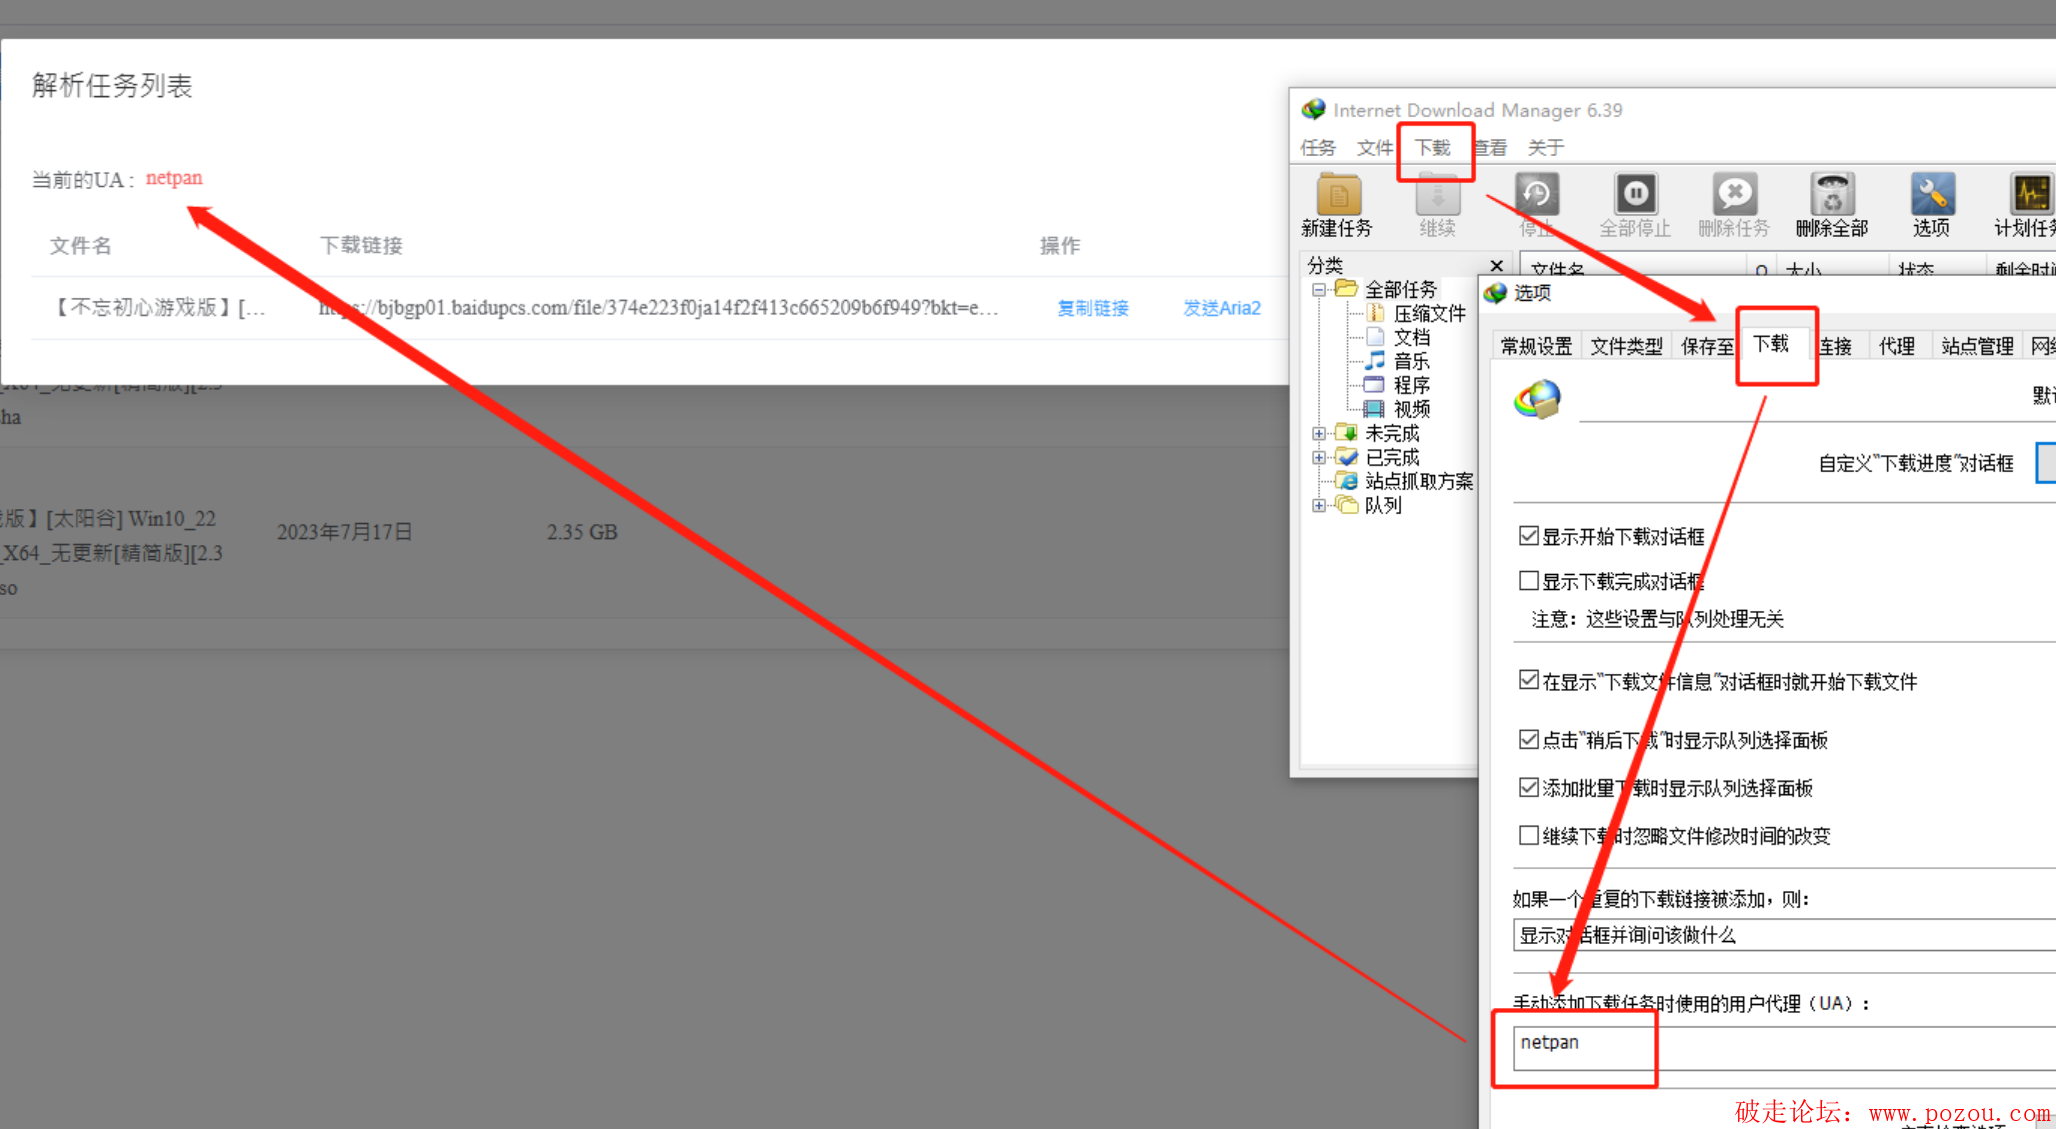Expand the 未完成 tree node
Image resolution: width=2056 pixels, height=1129 pixels.
point(1319,434)
